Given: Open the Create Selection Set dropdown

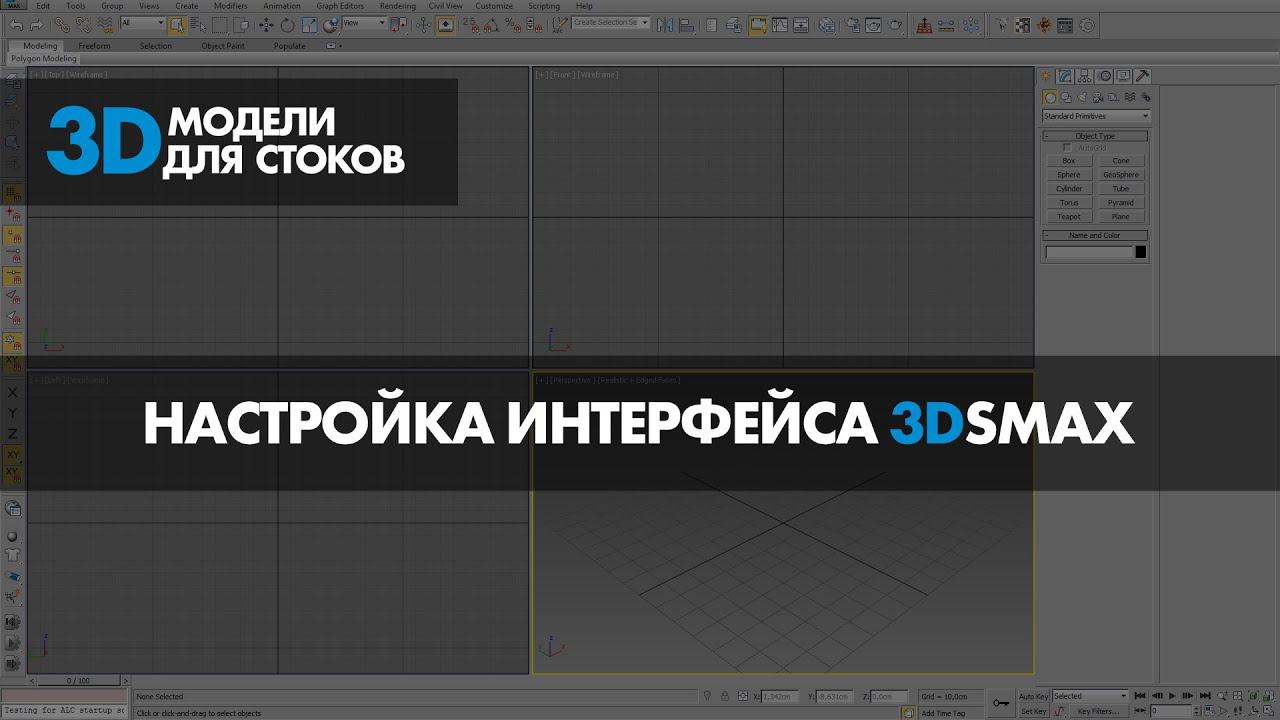Looking at the screenshot, I should point(611,22).
